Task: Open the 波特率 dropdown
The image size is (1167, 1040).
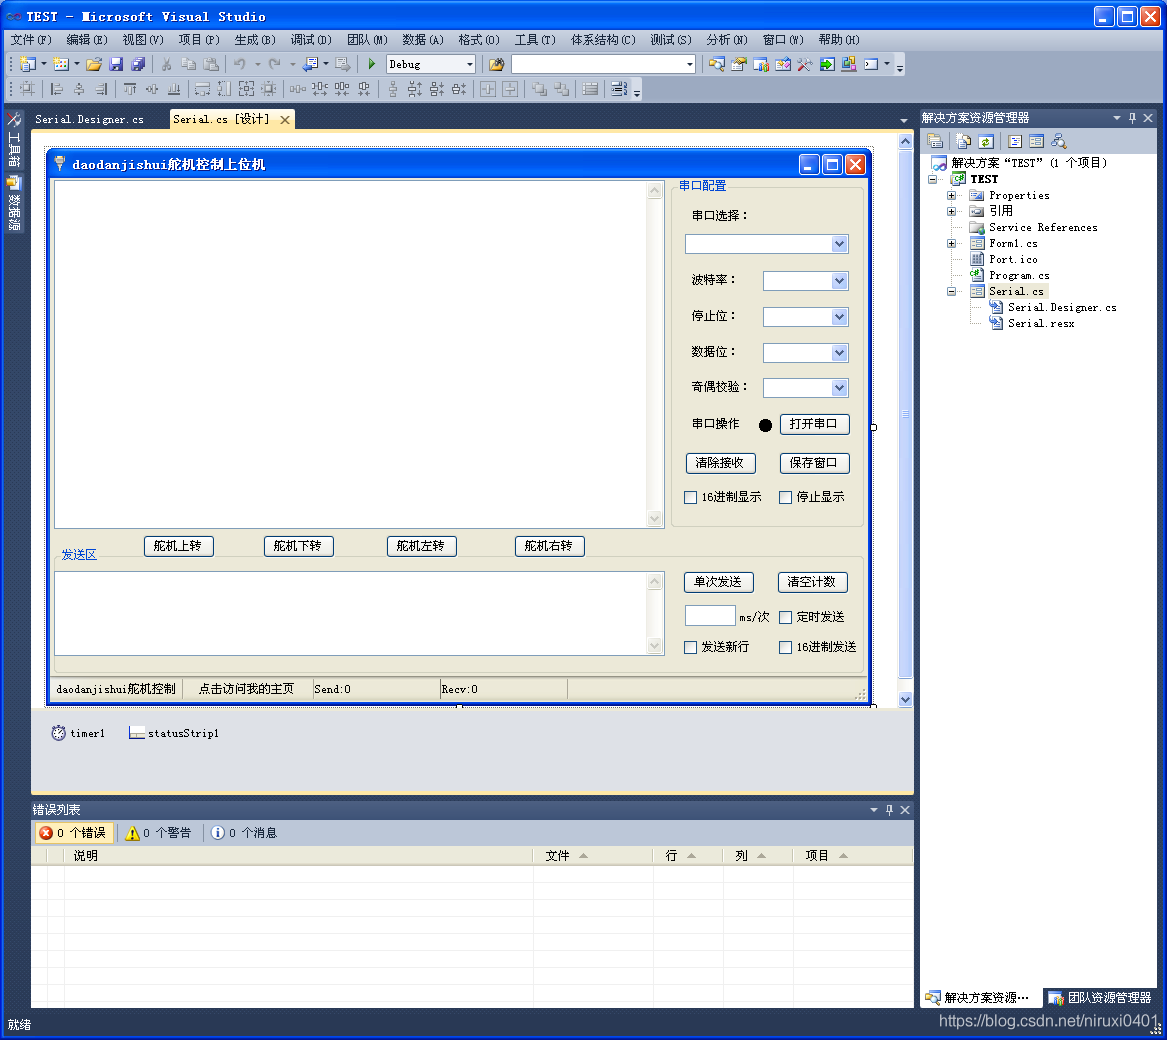Action: point(839,281)
